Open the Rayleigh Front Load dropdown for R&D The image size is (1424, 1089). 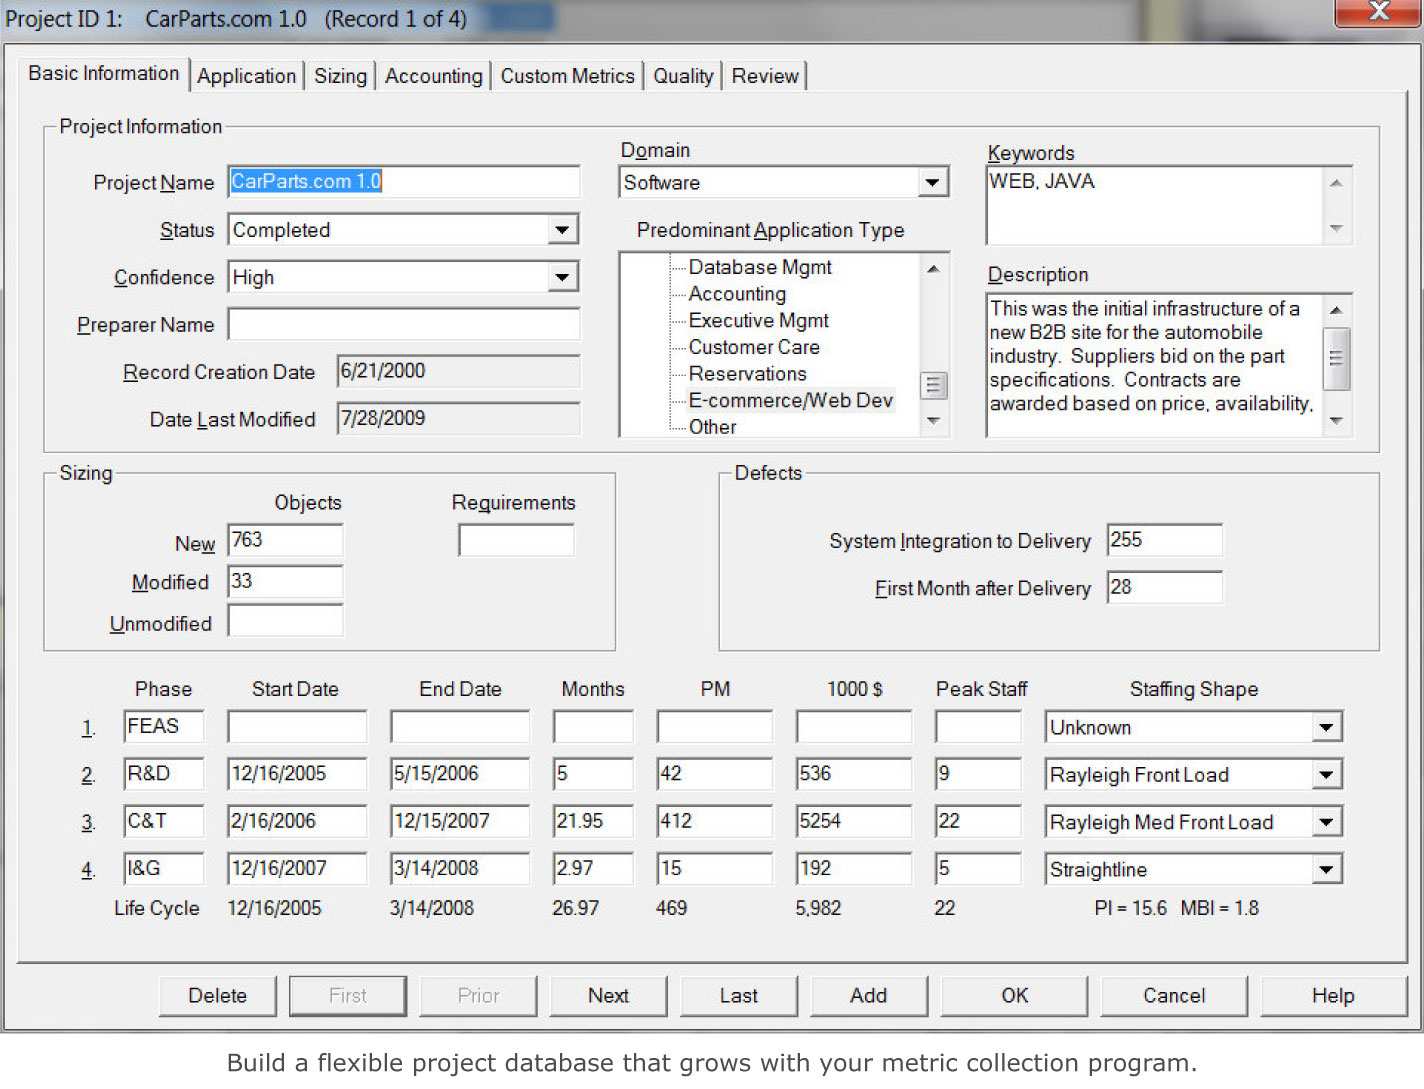pos(1327,774)
